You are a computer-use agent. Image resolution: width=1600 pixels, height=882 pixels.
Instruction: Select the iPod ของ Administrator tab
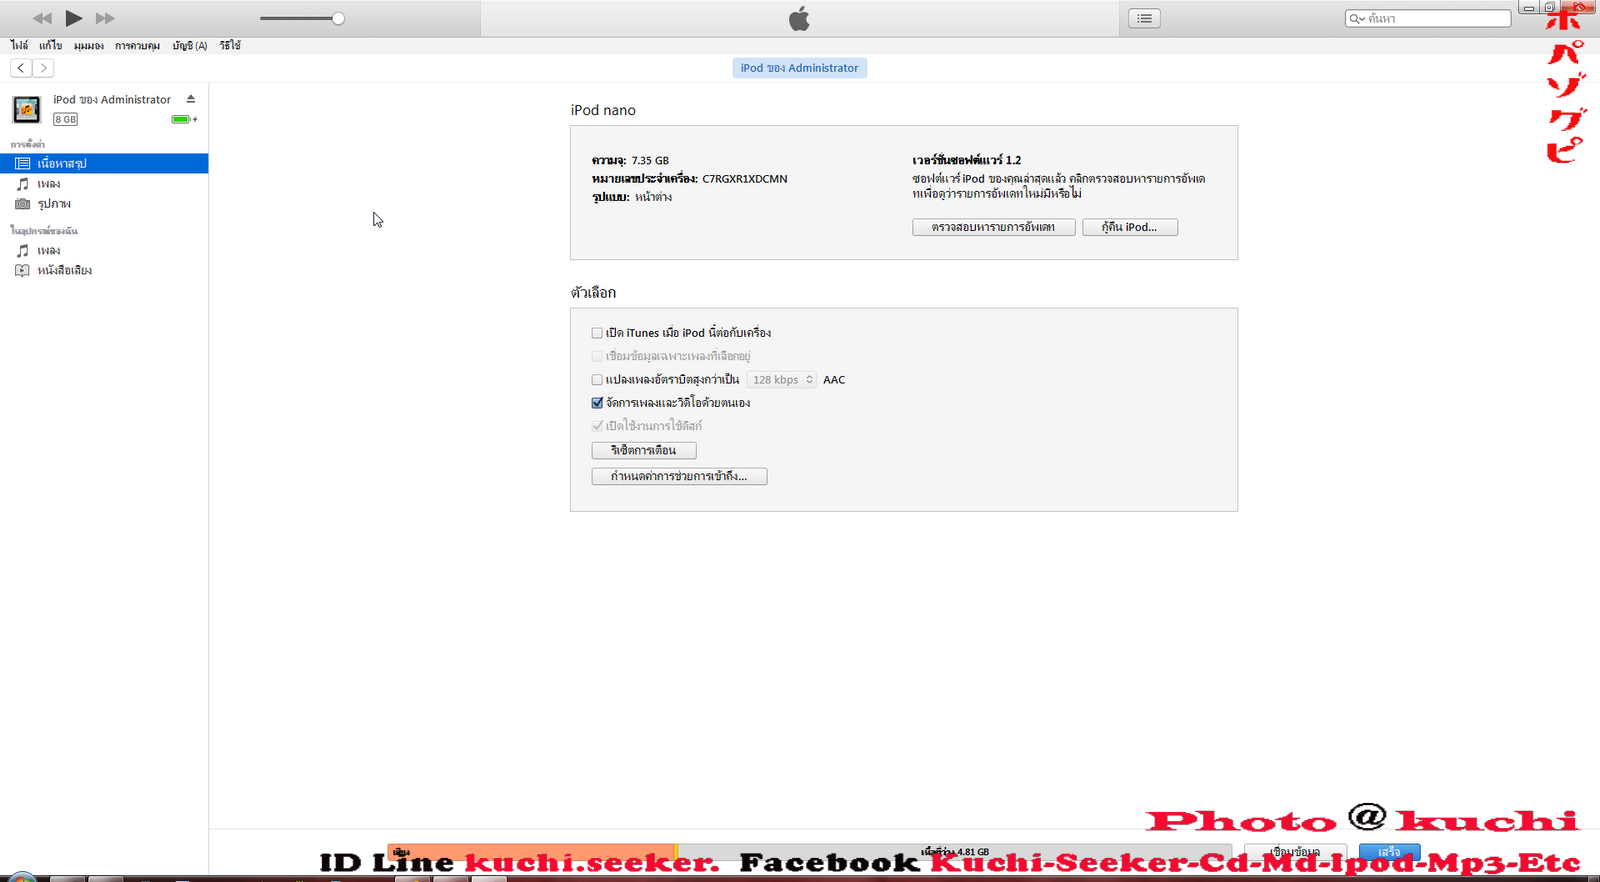(x=799, y=68)
